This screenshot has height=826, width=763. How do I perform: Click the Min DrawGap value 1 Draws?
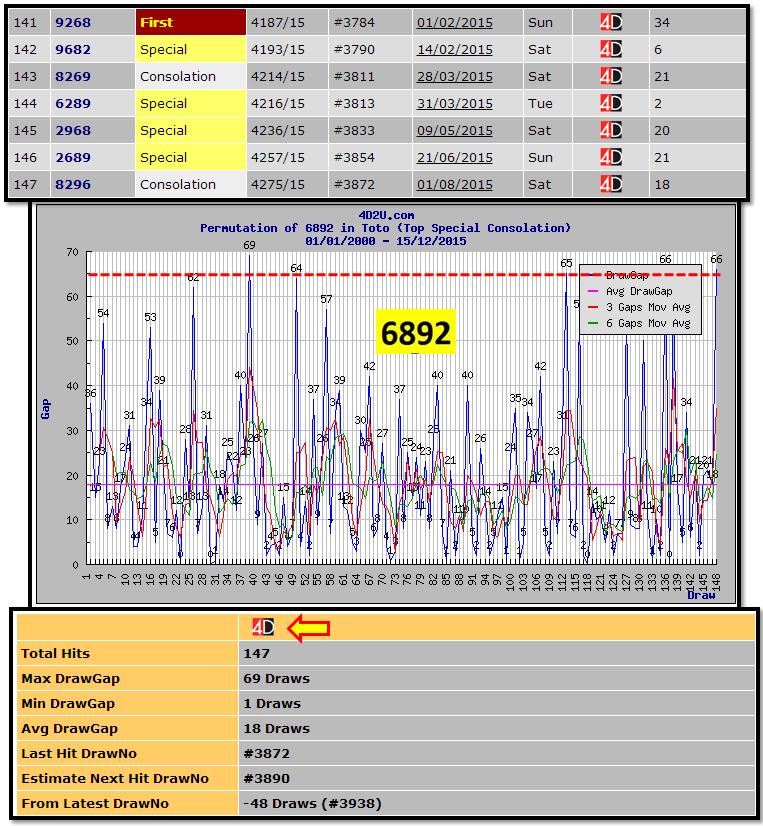tap(272, 703)
